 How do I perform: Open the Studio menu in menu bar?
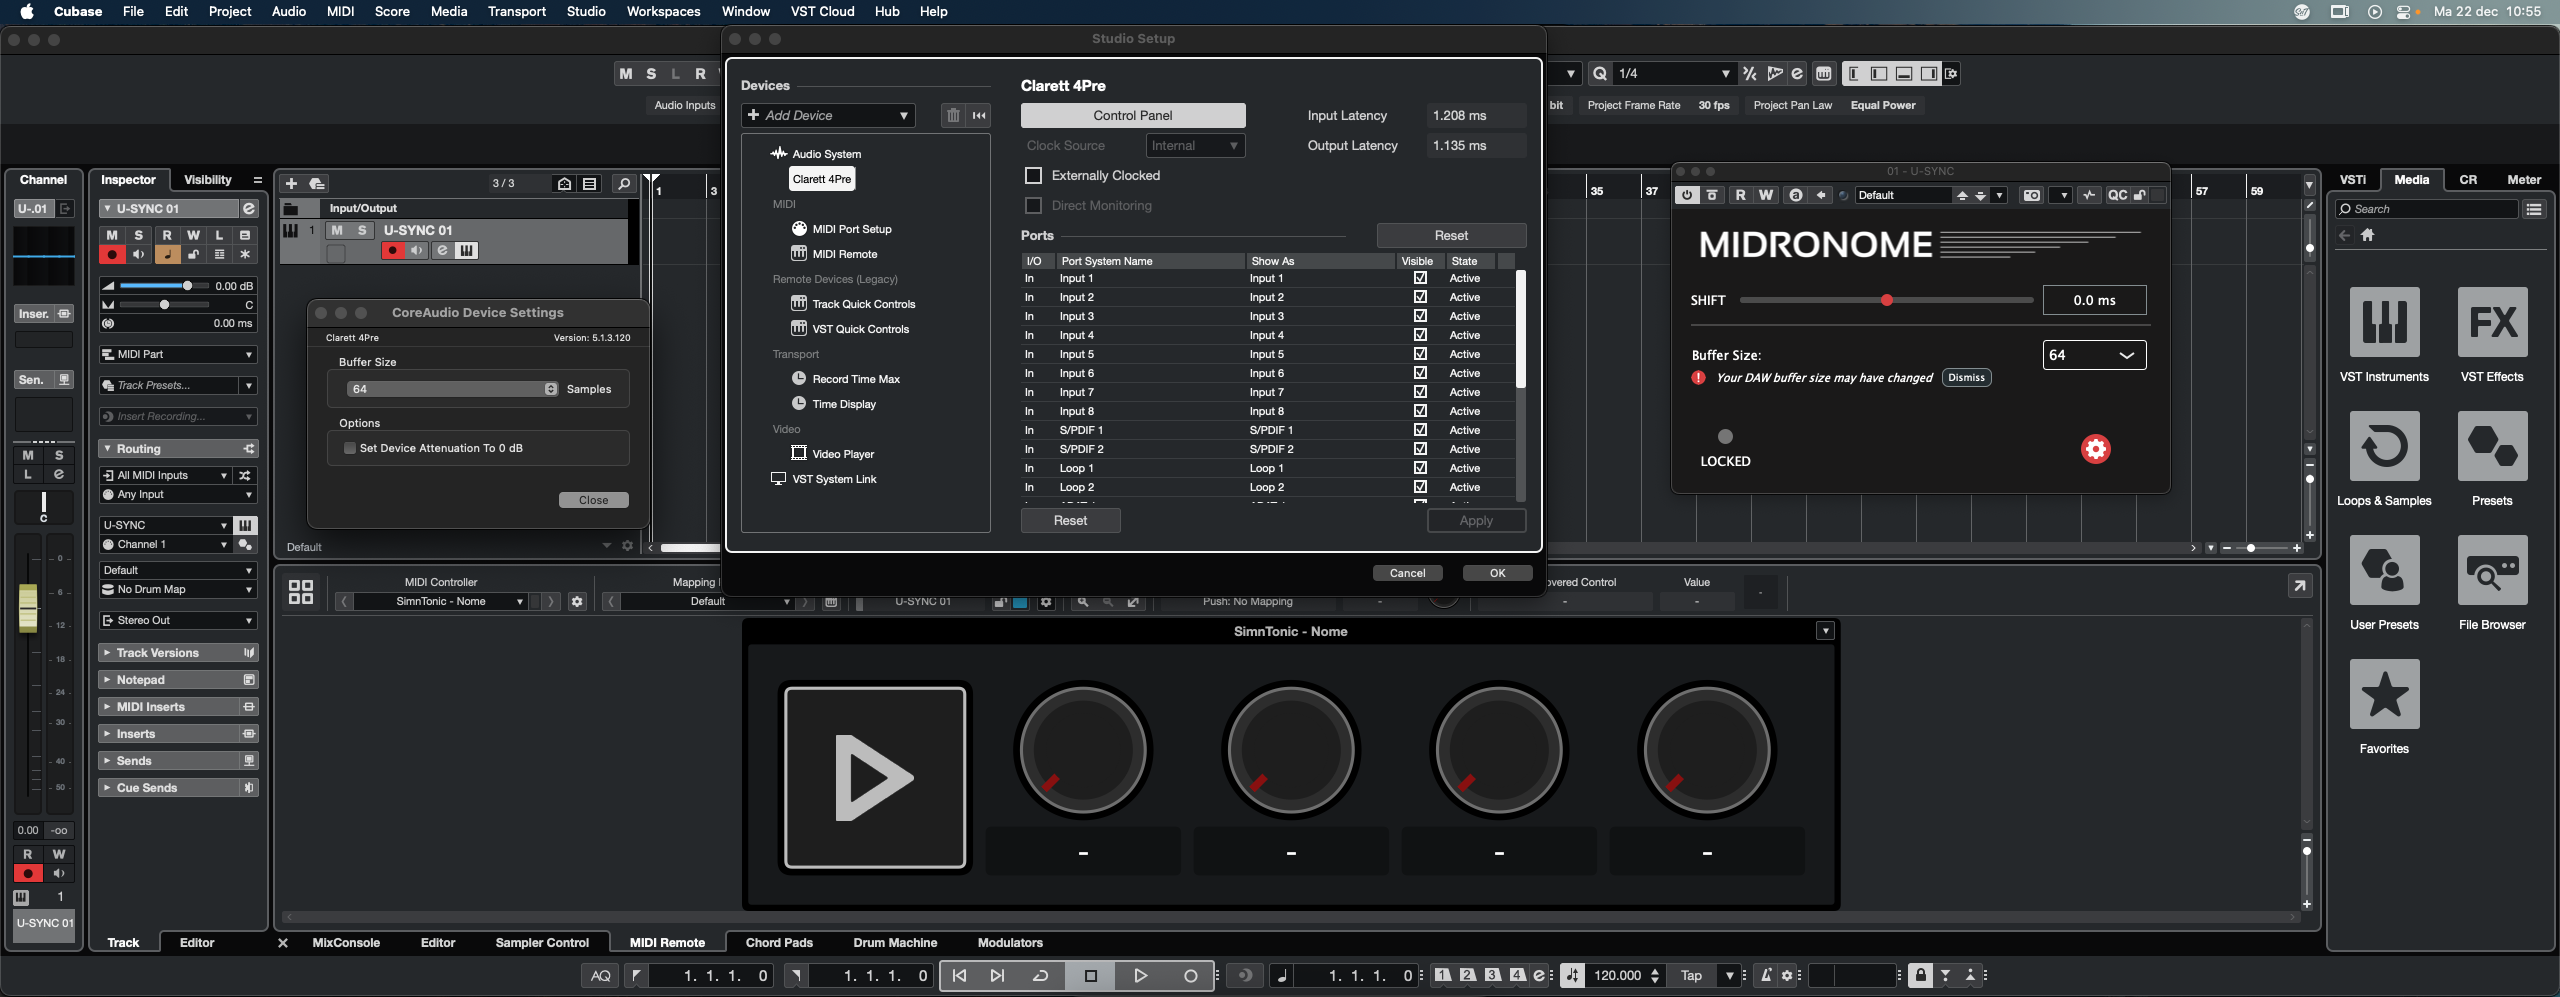tap(586, 12)
